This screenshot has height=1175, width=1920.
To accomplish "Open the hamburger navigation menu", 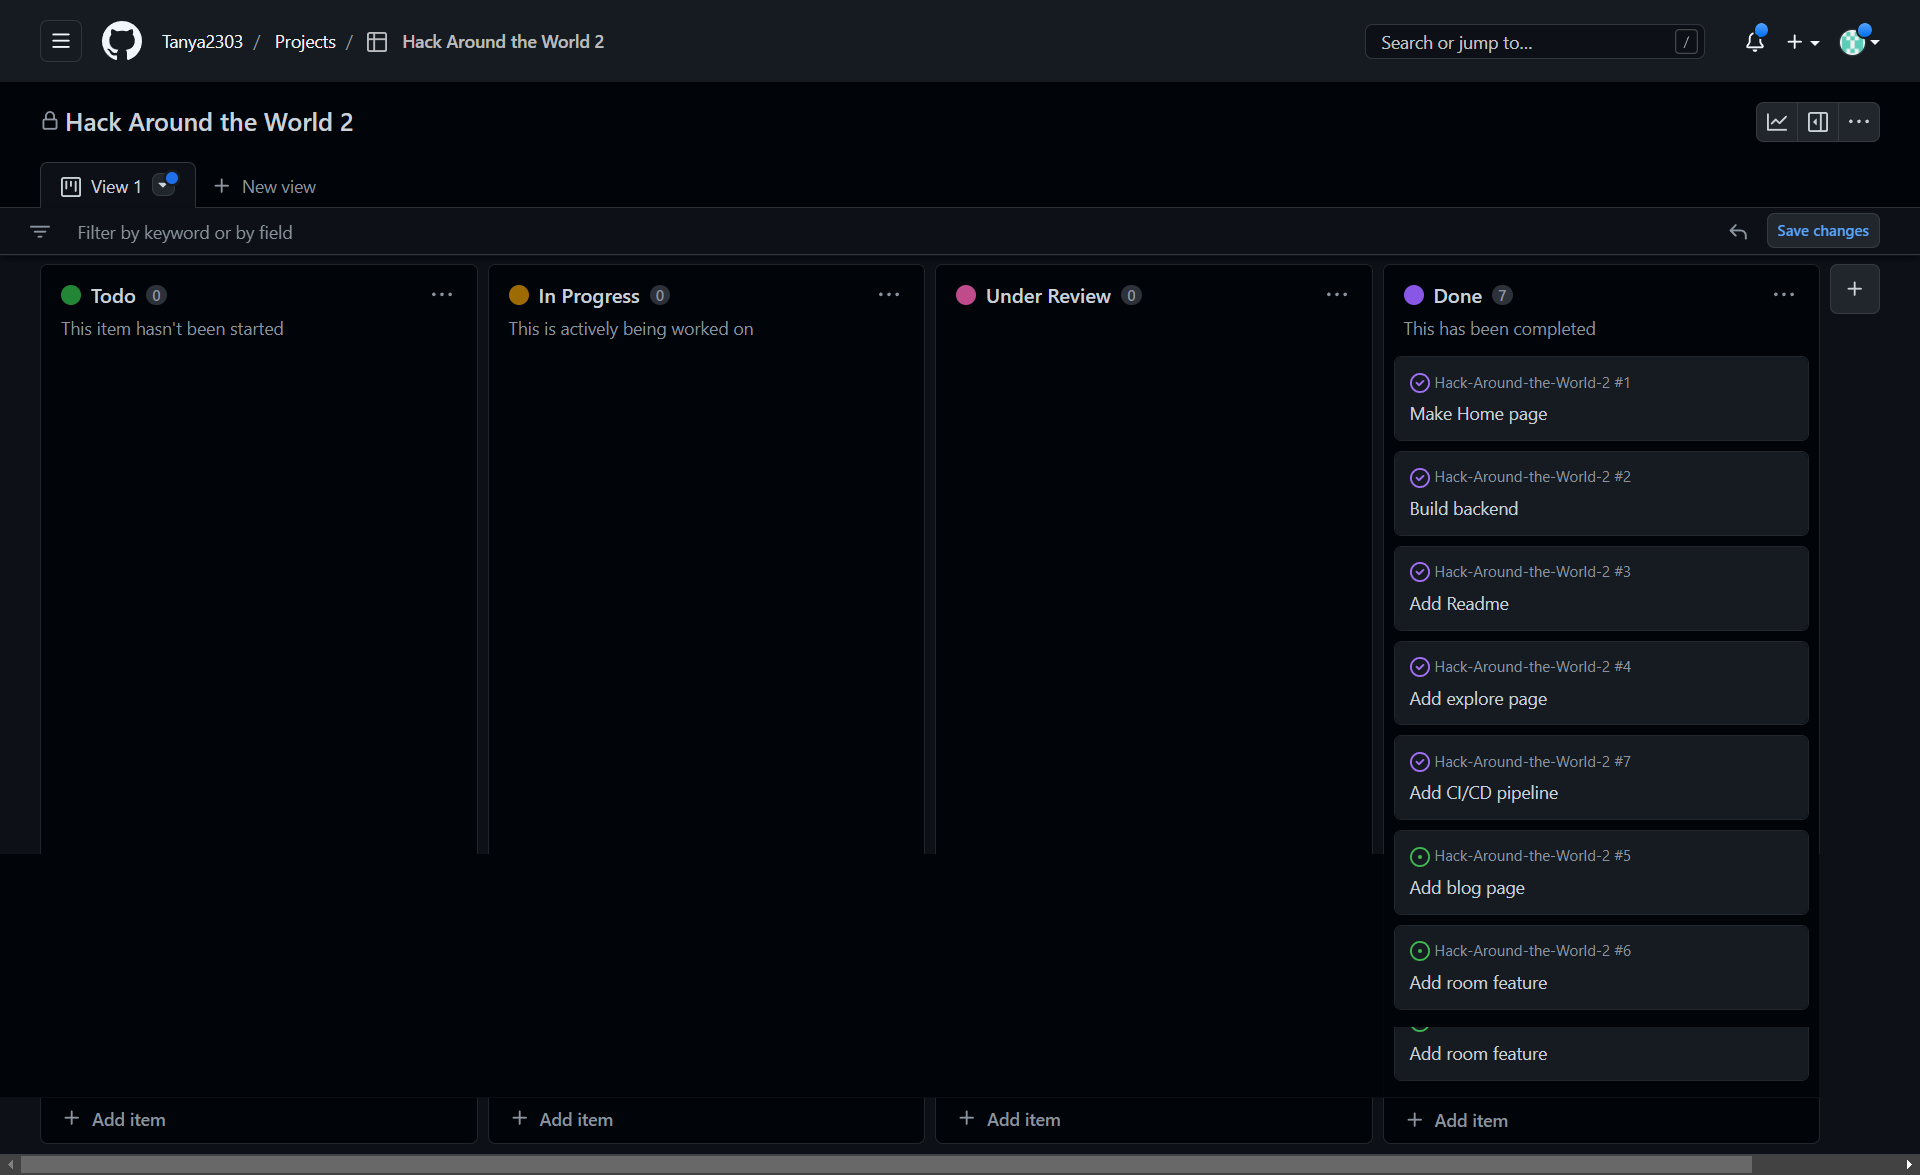I will pyautogui.click(x=61, y=41).
